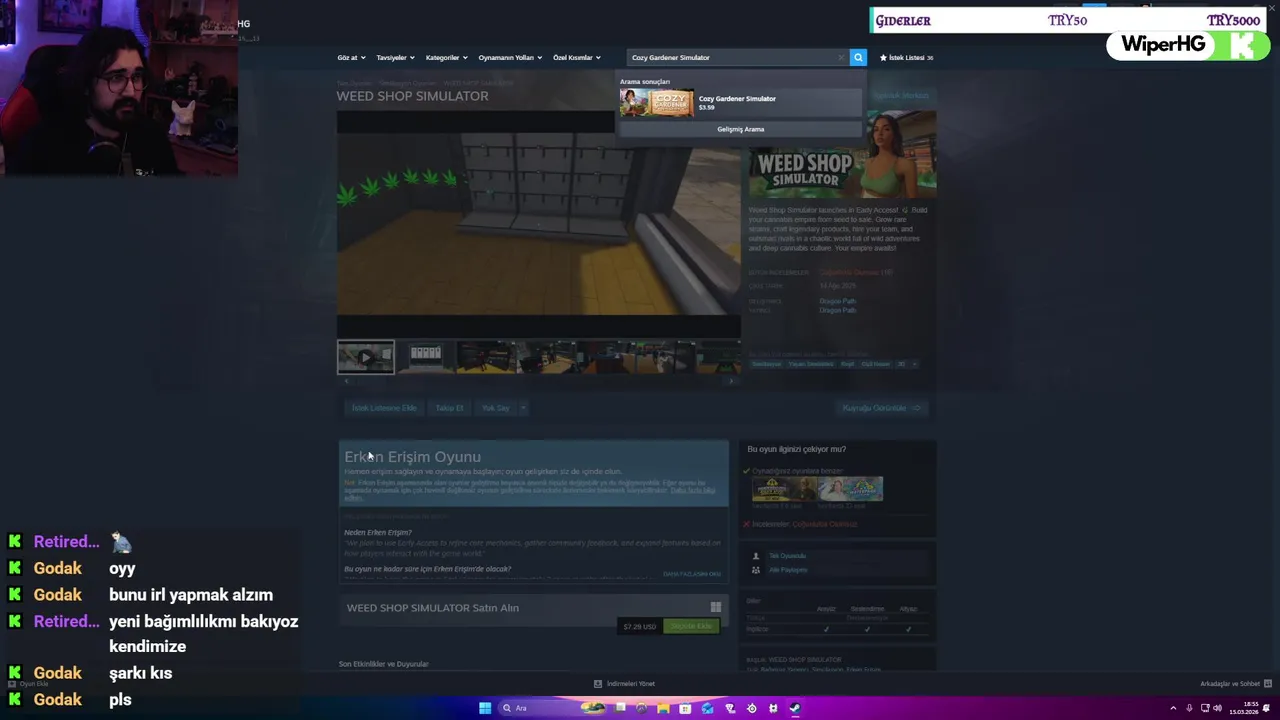The width and height of the screenshot is (1280, 720).
Task: Click the taskbar microphone icon
Action: (x=1189, y=708)
